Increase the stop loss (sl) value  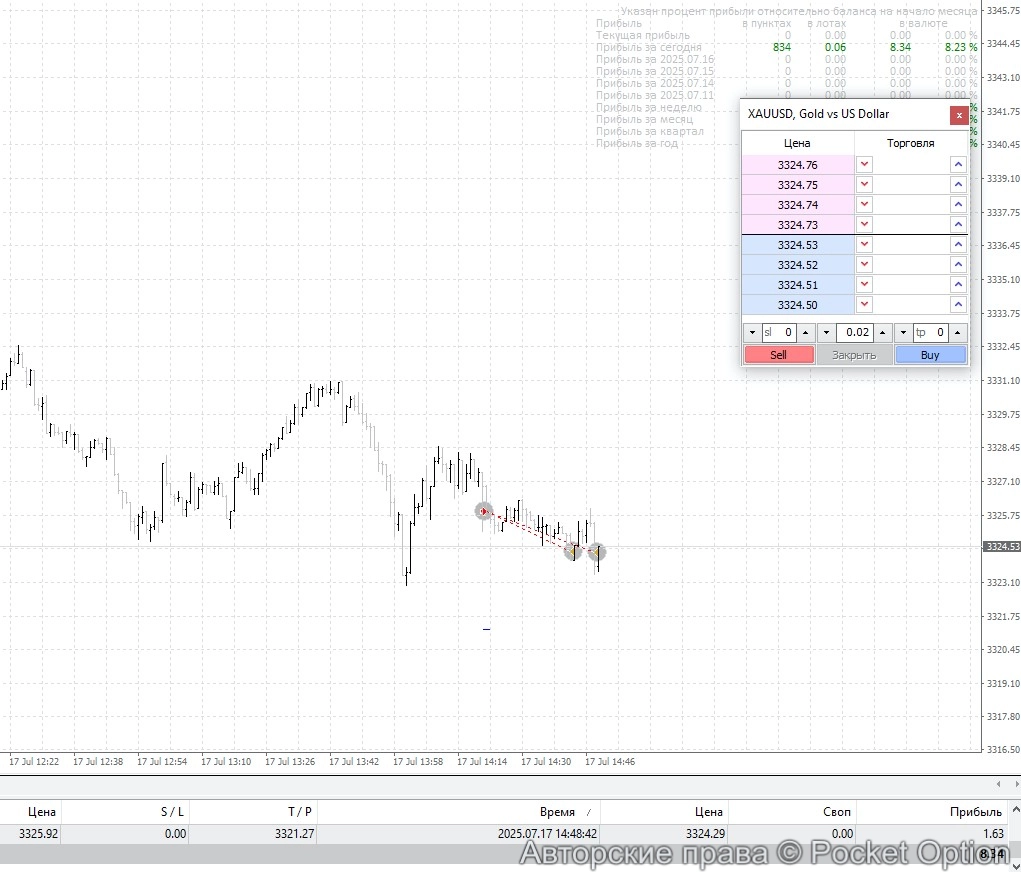[806, 333]
